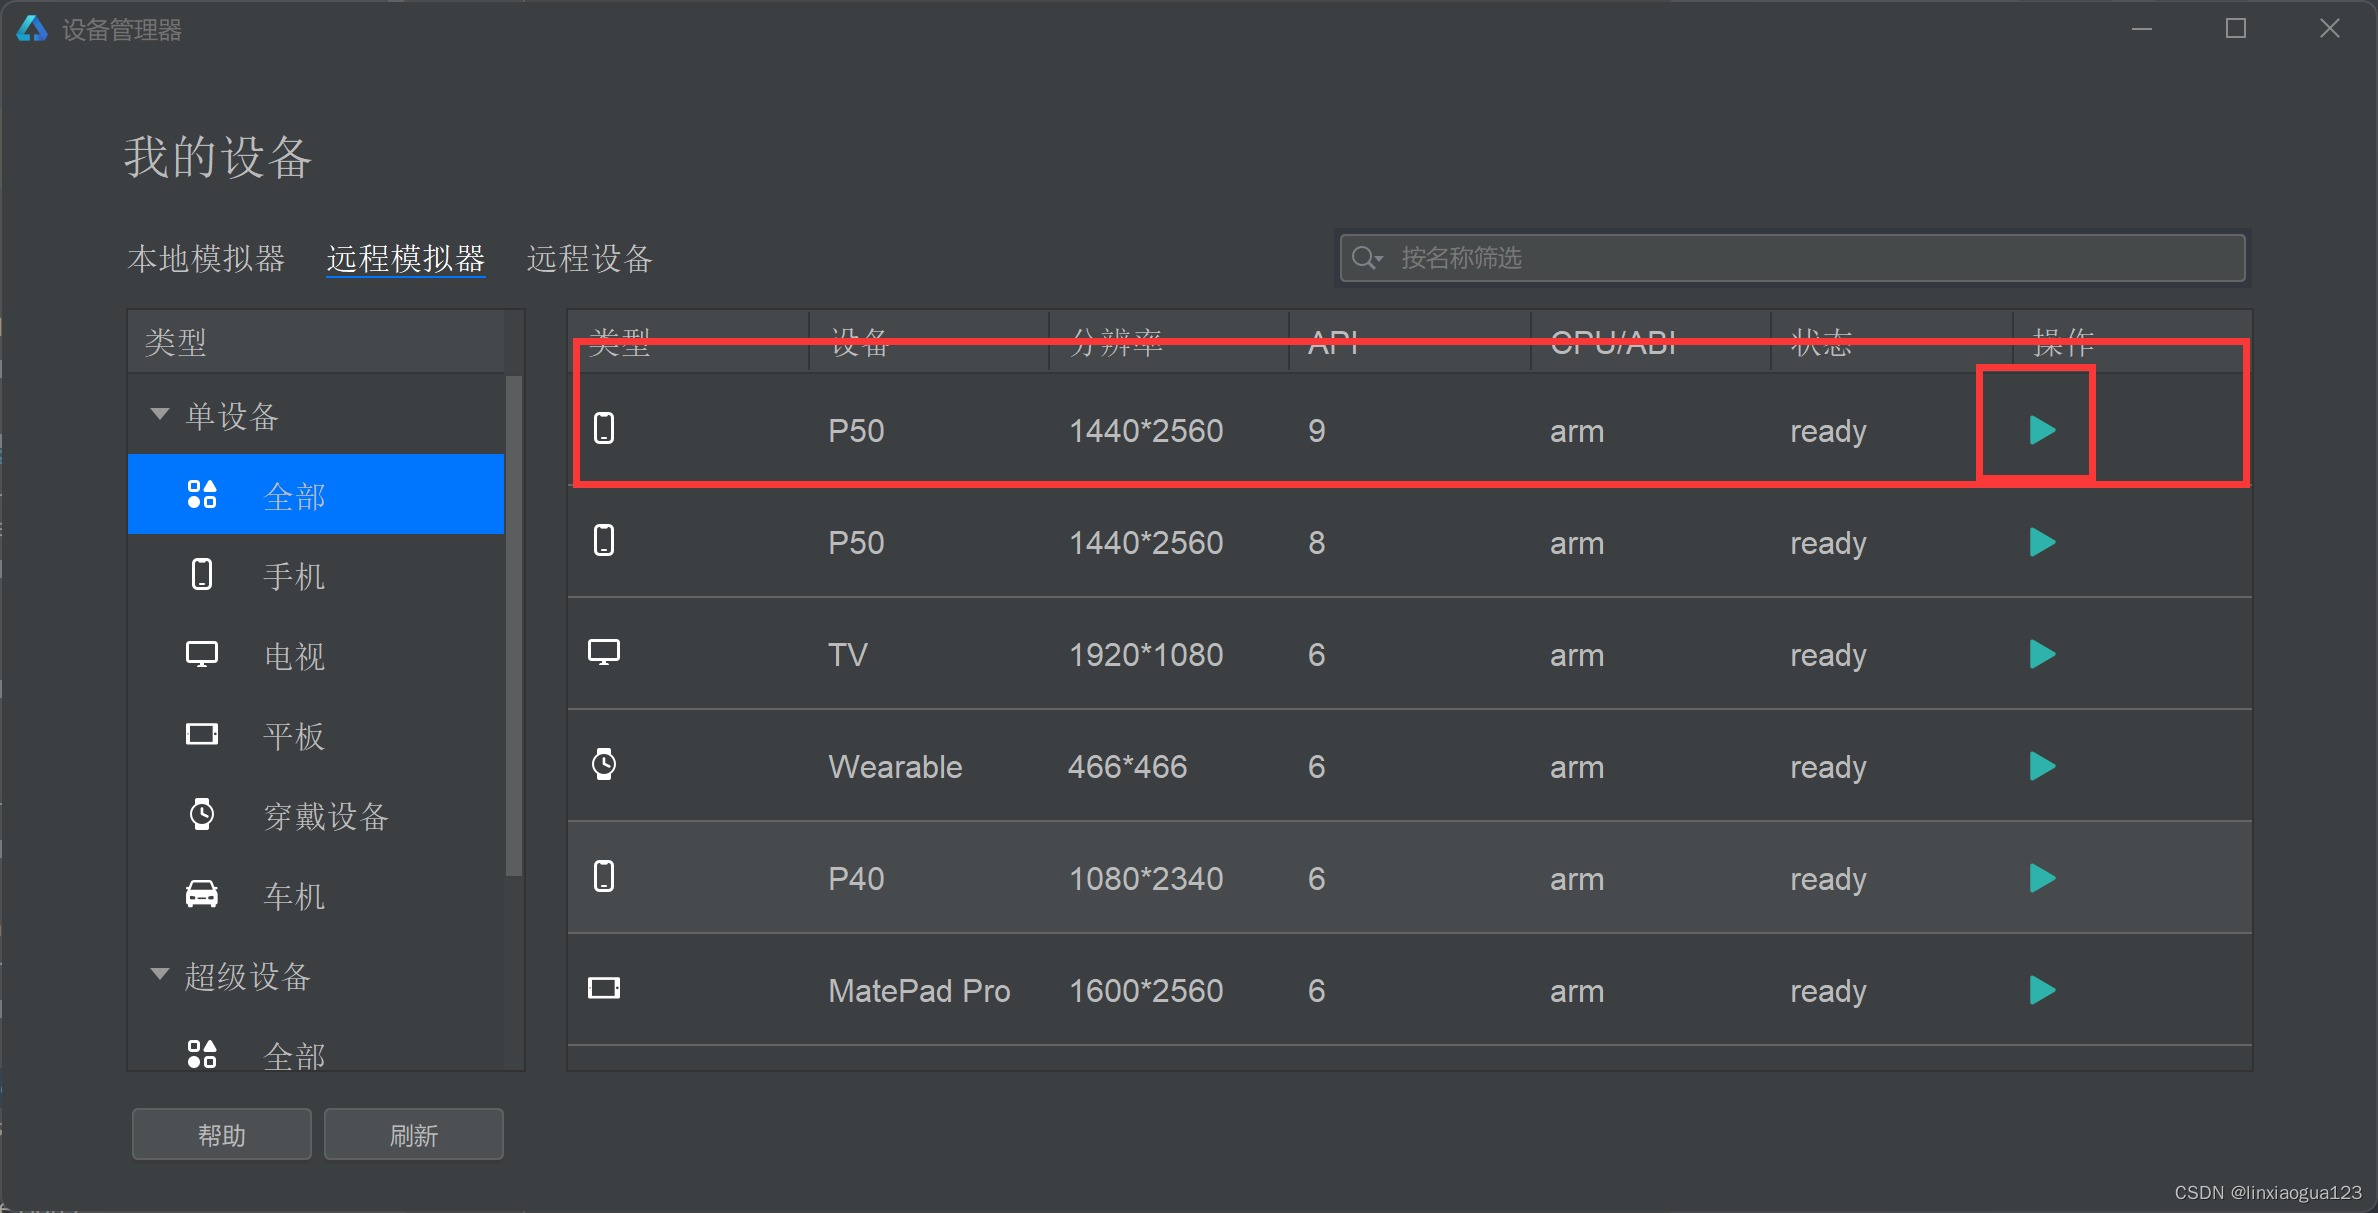The image size is (2378, 1213).
Task: Click the DevEco logo in title bar
Action: click(32, 29)
